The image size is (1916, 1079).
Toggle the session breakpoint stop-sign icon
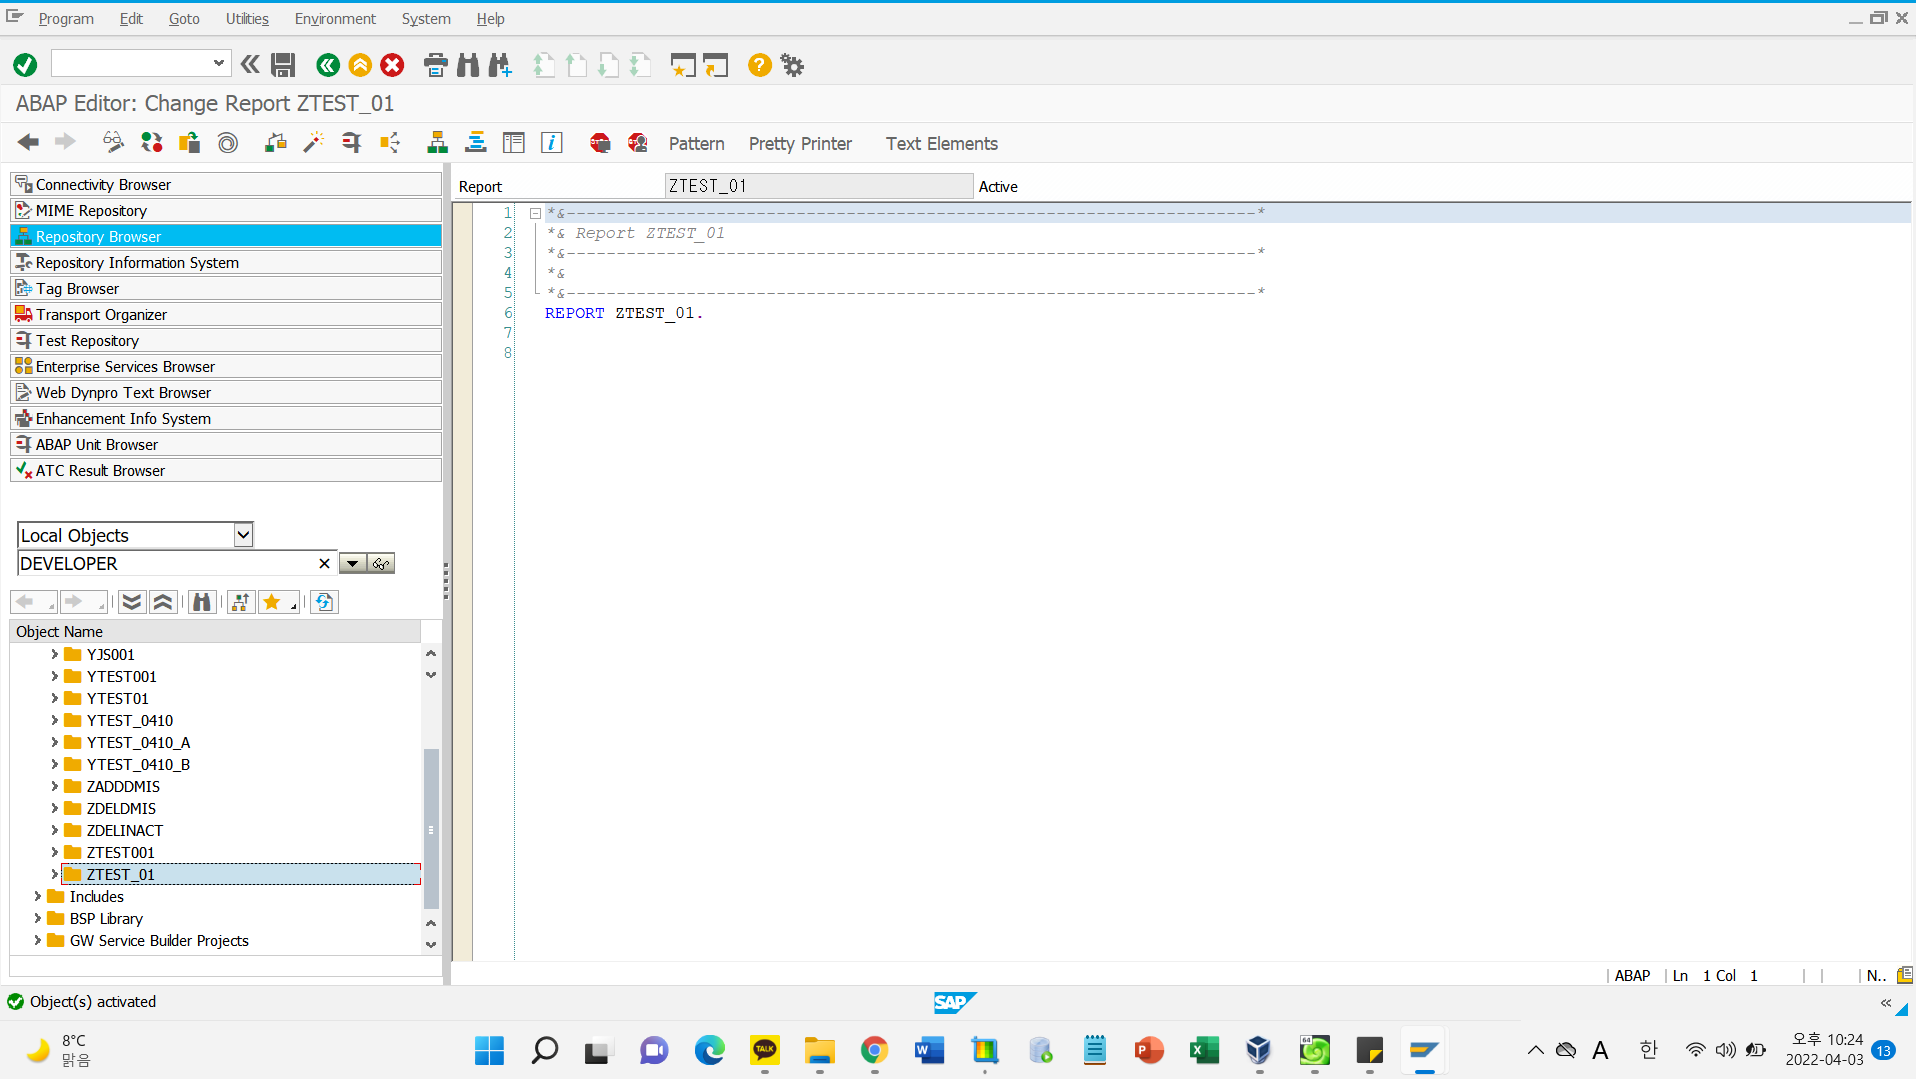(600, 143)
